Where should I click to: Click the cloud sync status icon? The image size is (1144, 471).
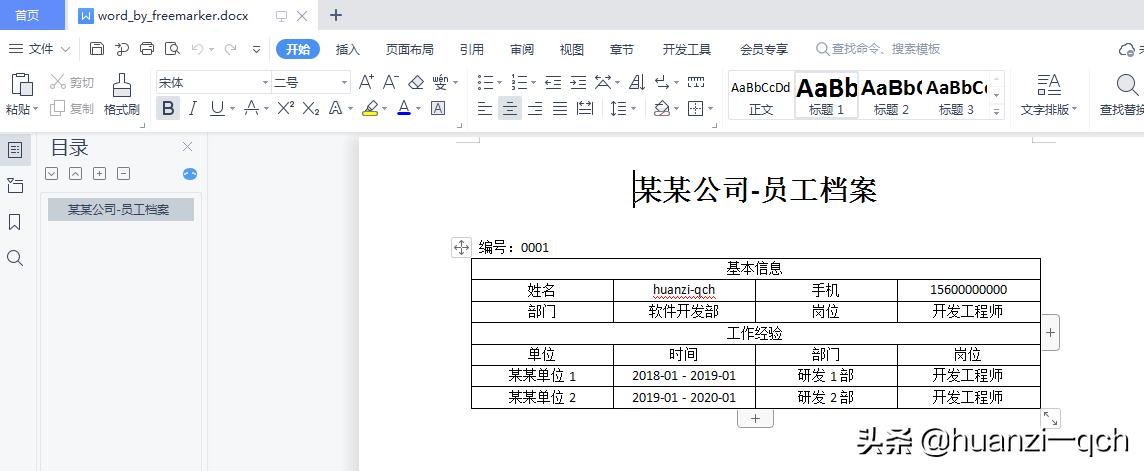coord(1126,50)
